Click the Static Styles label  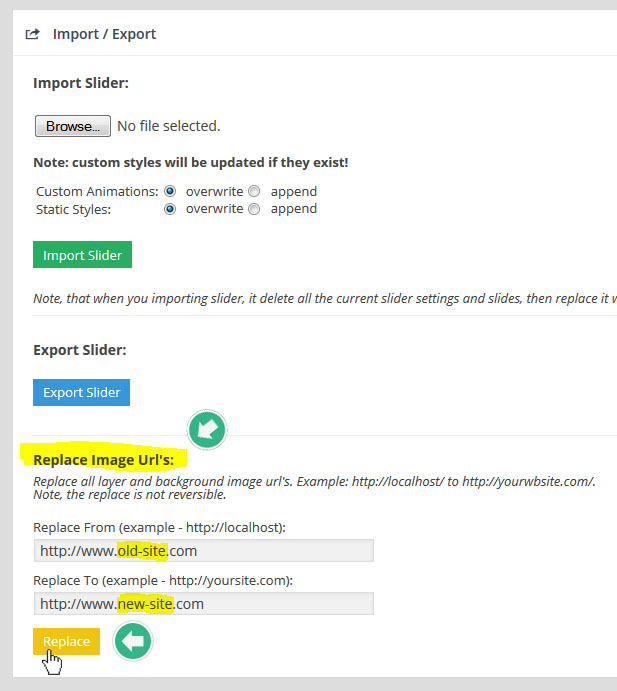[x=75, y=209]
